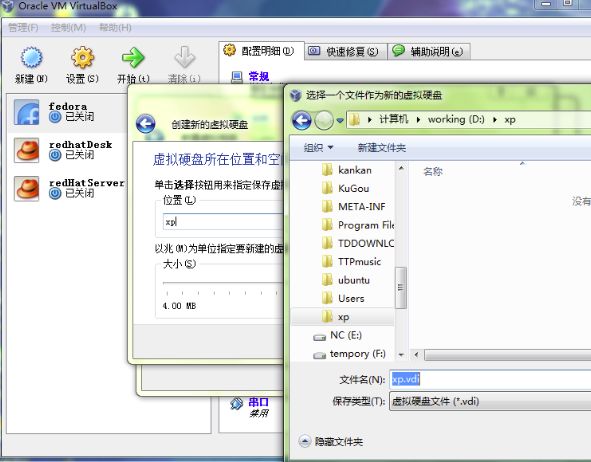Click the folder icon in the address bar
Image resolution: width=591 pixels, height=462 pixels.
(x=354, y=120)
